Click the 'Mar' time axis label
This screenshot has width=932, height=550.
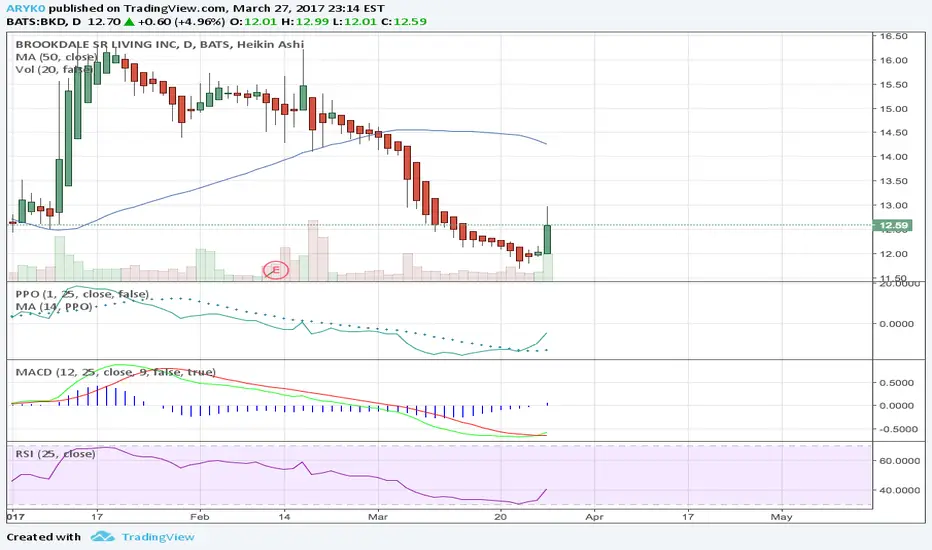click(x=378, y=517)
